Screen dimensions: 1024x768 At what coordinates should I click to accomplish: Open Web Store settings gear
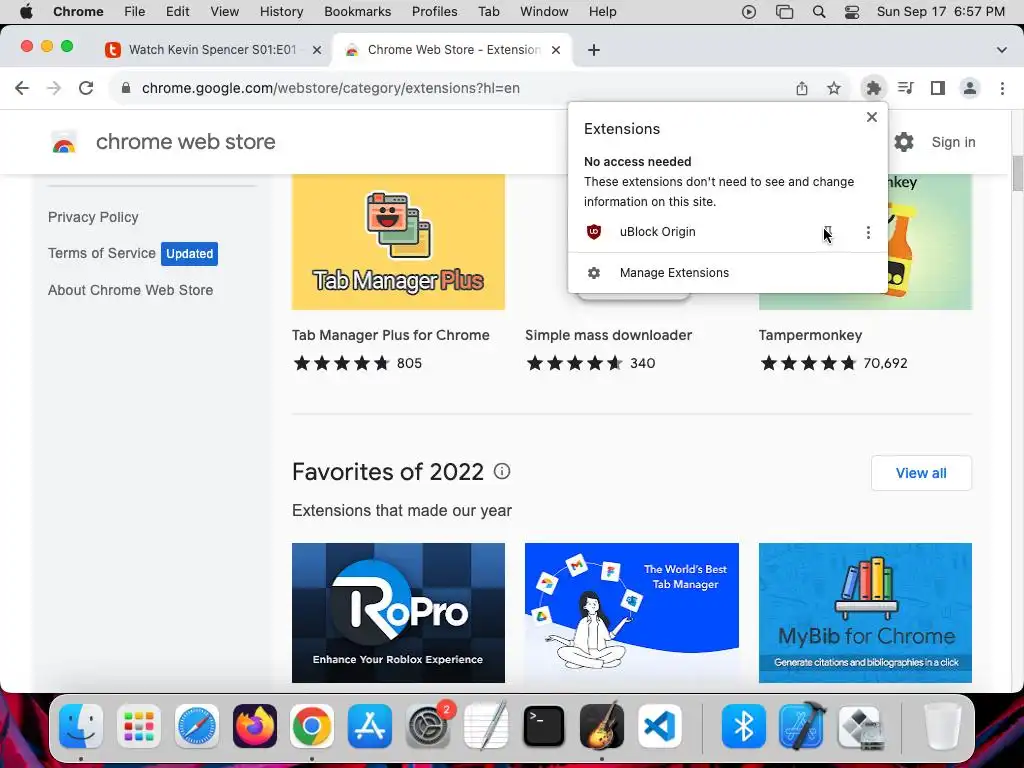pos(904,142)
